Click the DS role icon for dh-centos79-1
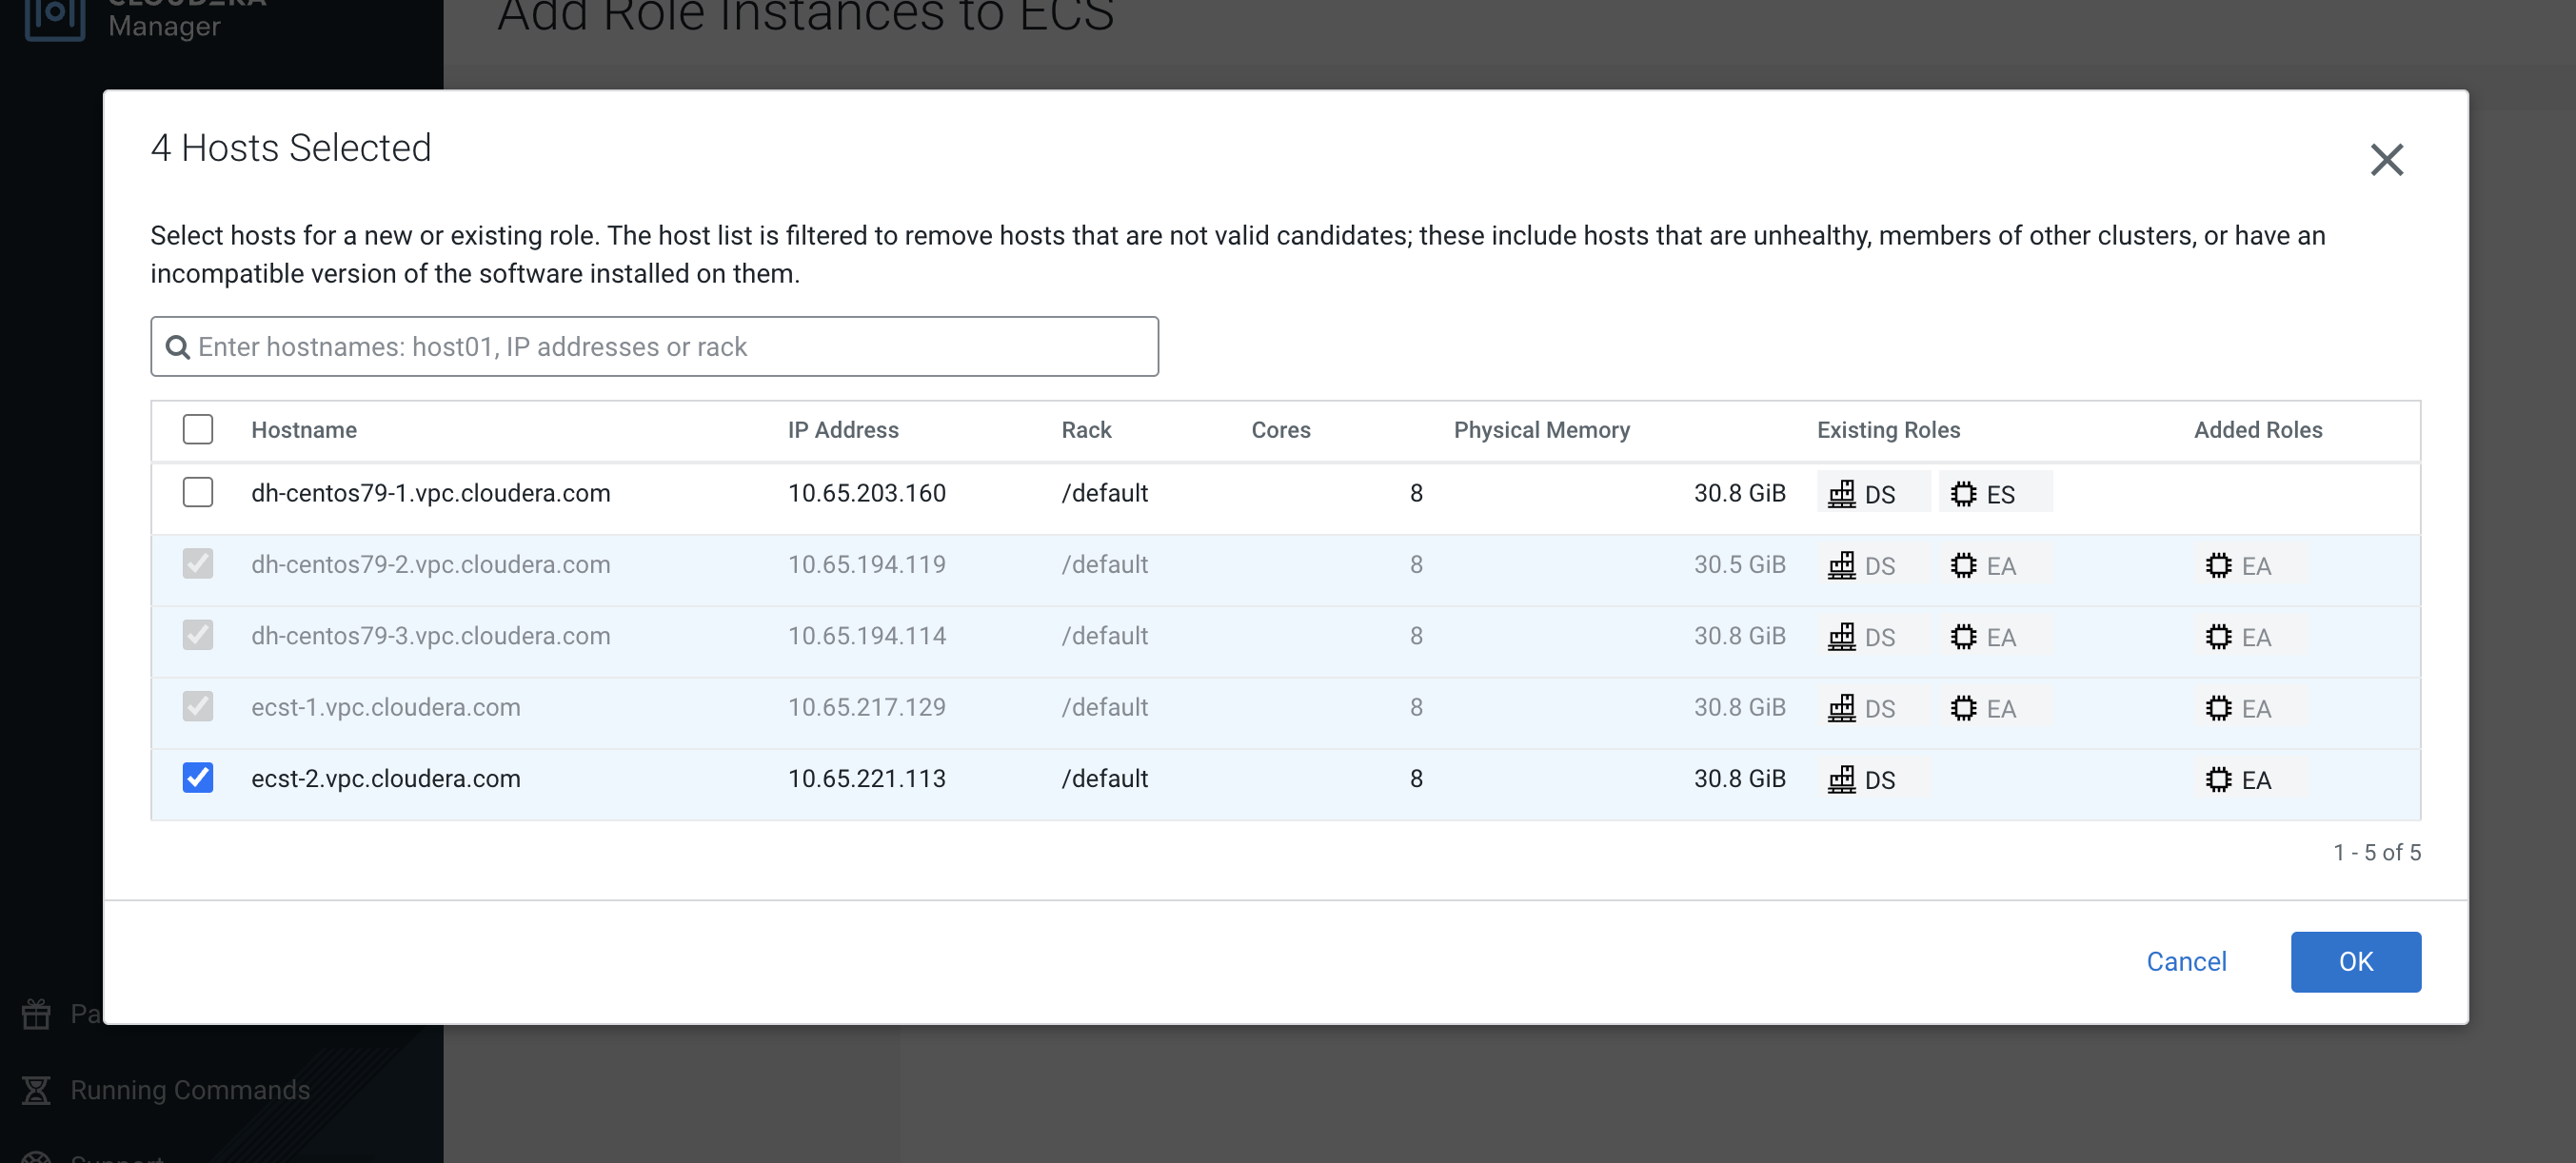 [1841, 494]
